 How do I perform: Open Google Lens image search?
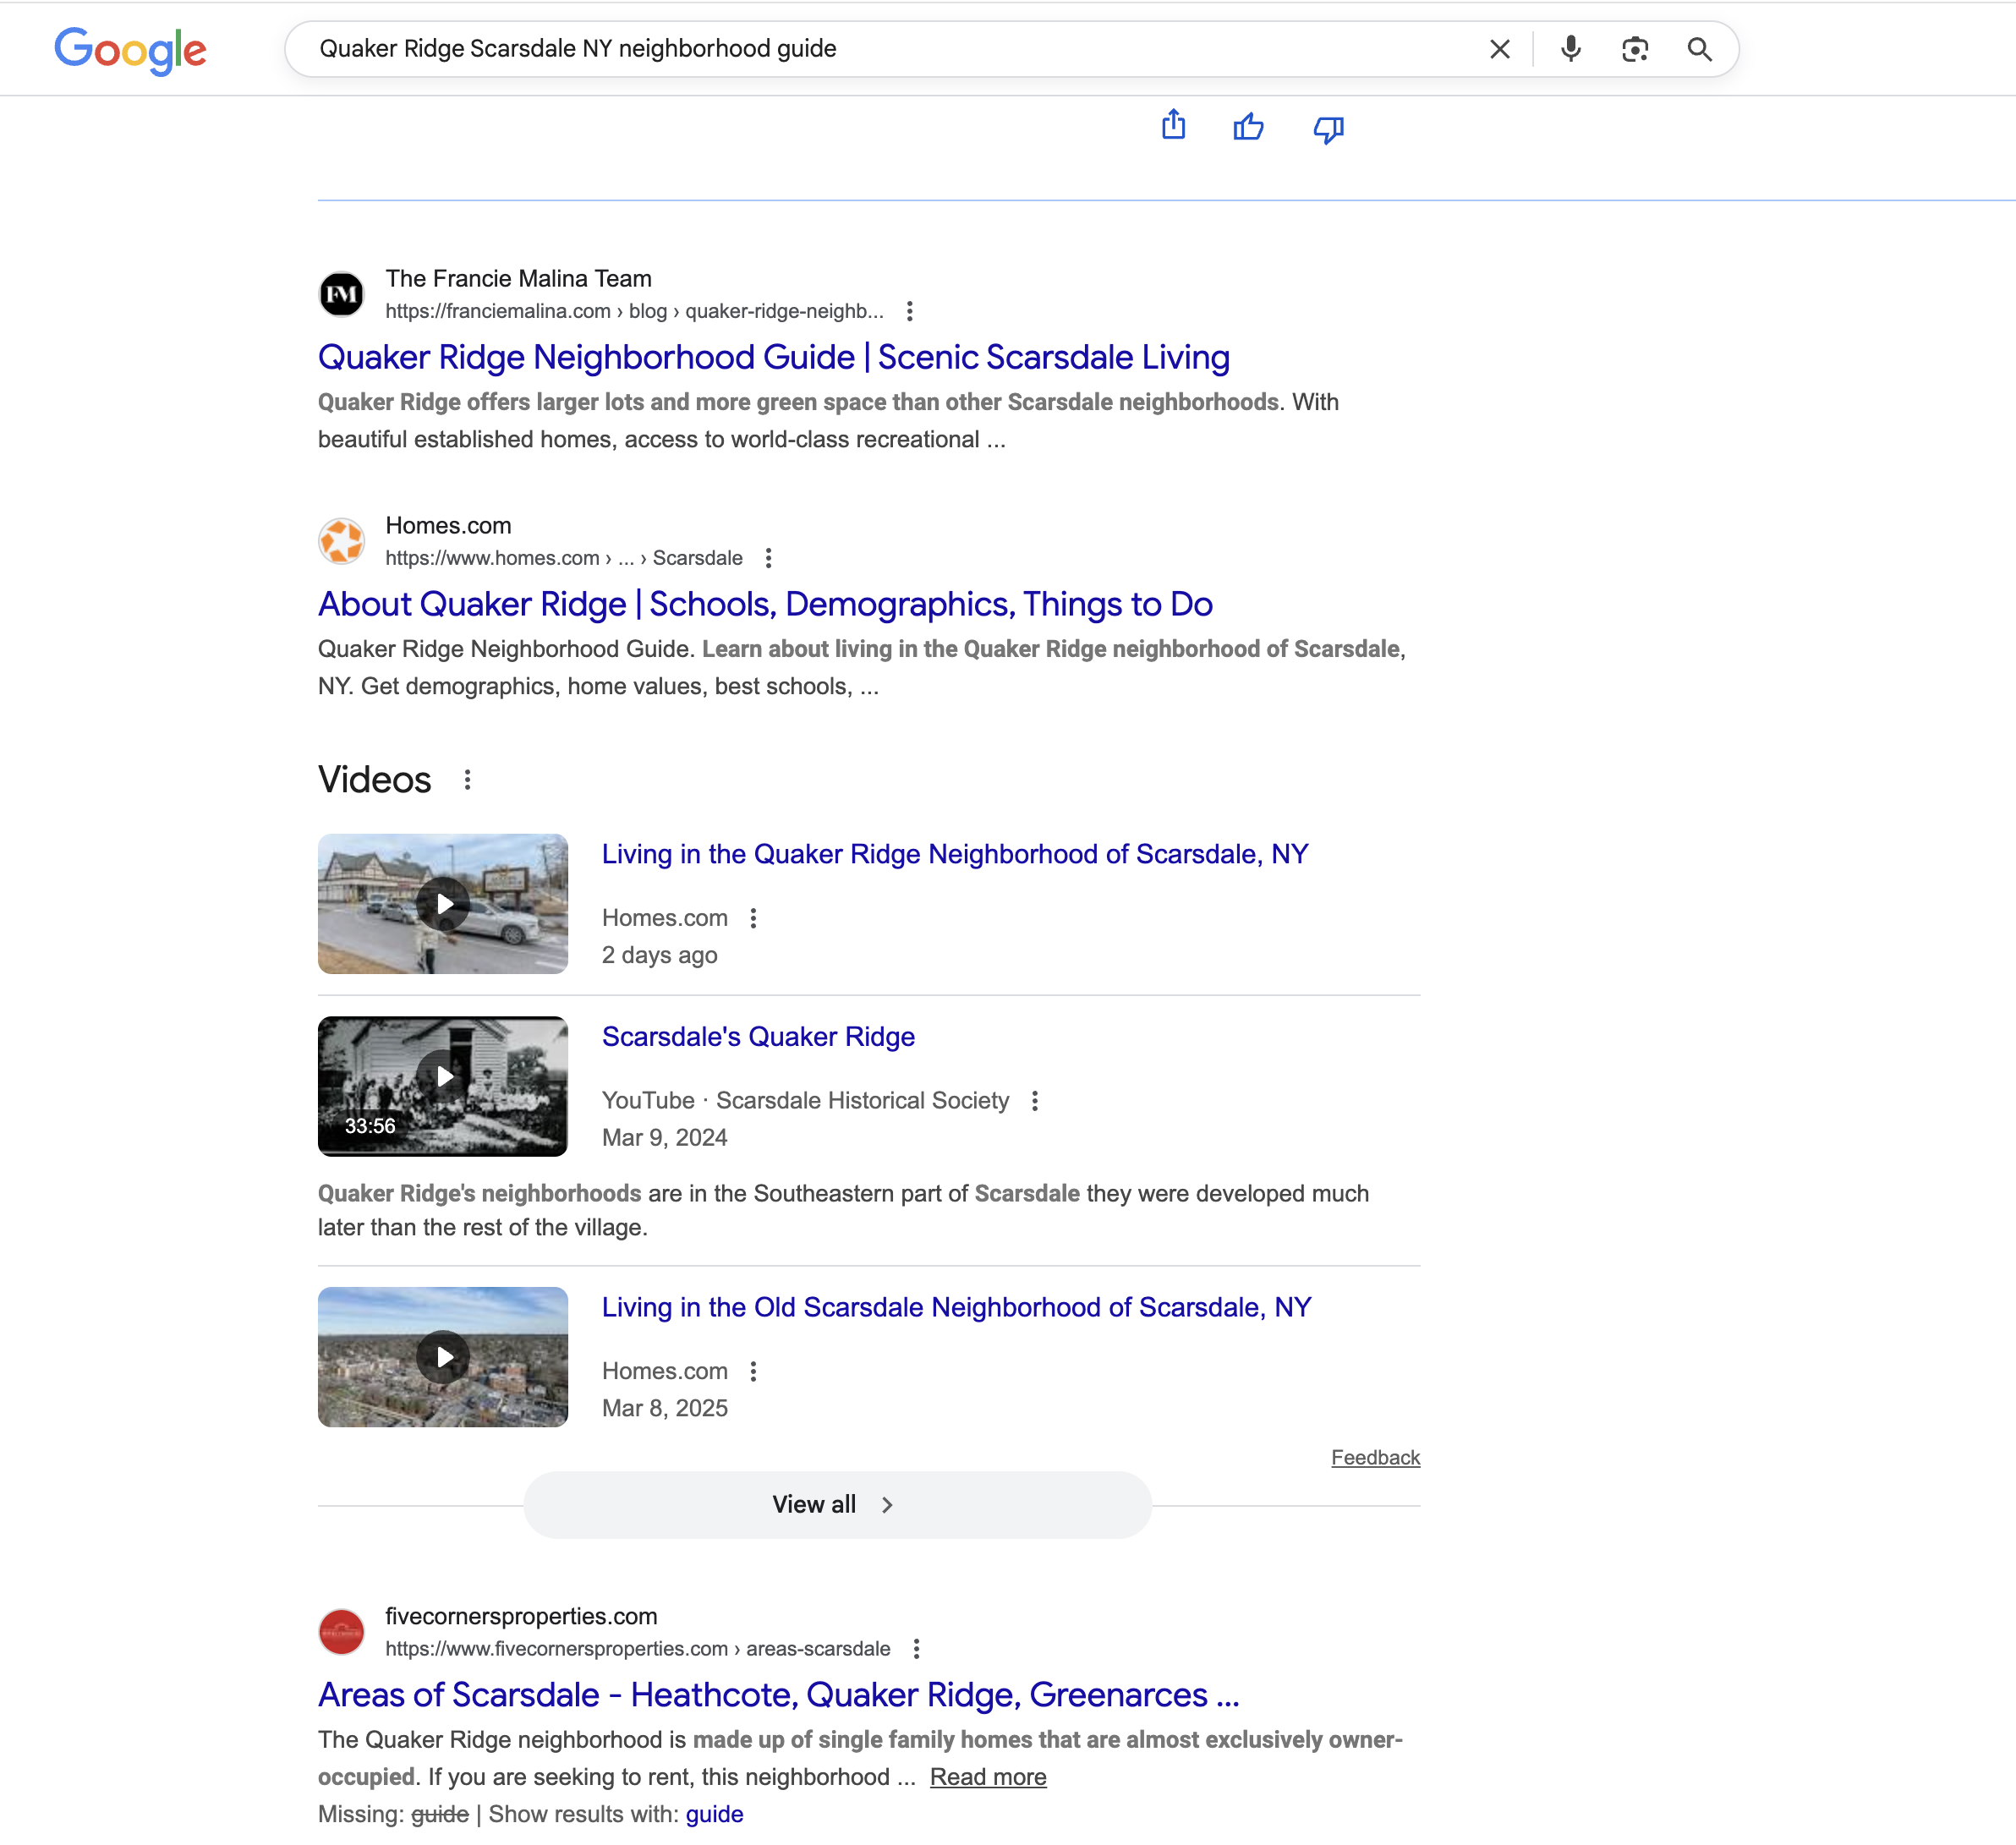[x=1635, y=48]
